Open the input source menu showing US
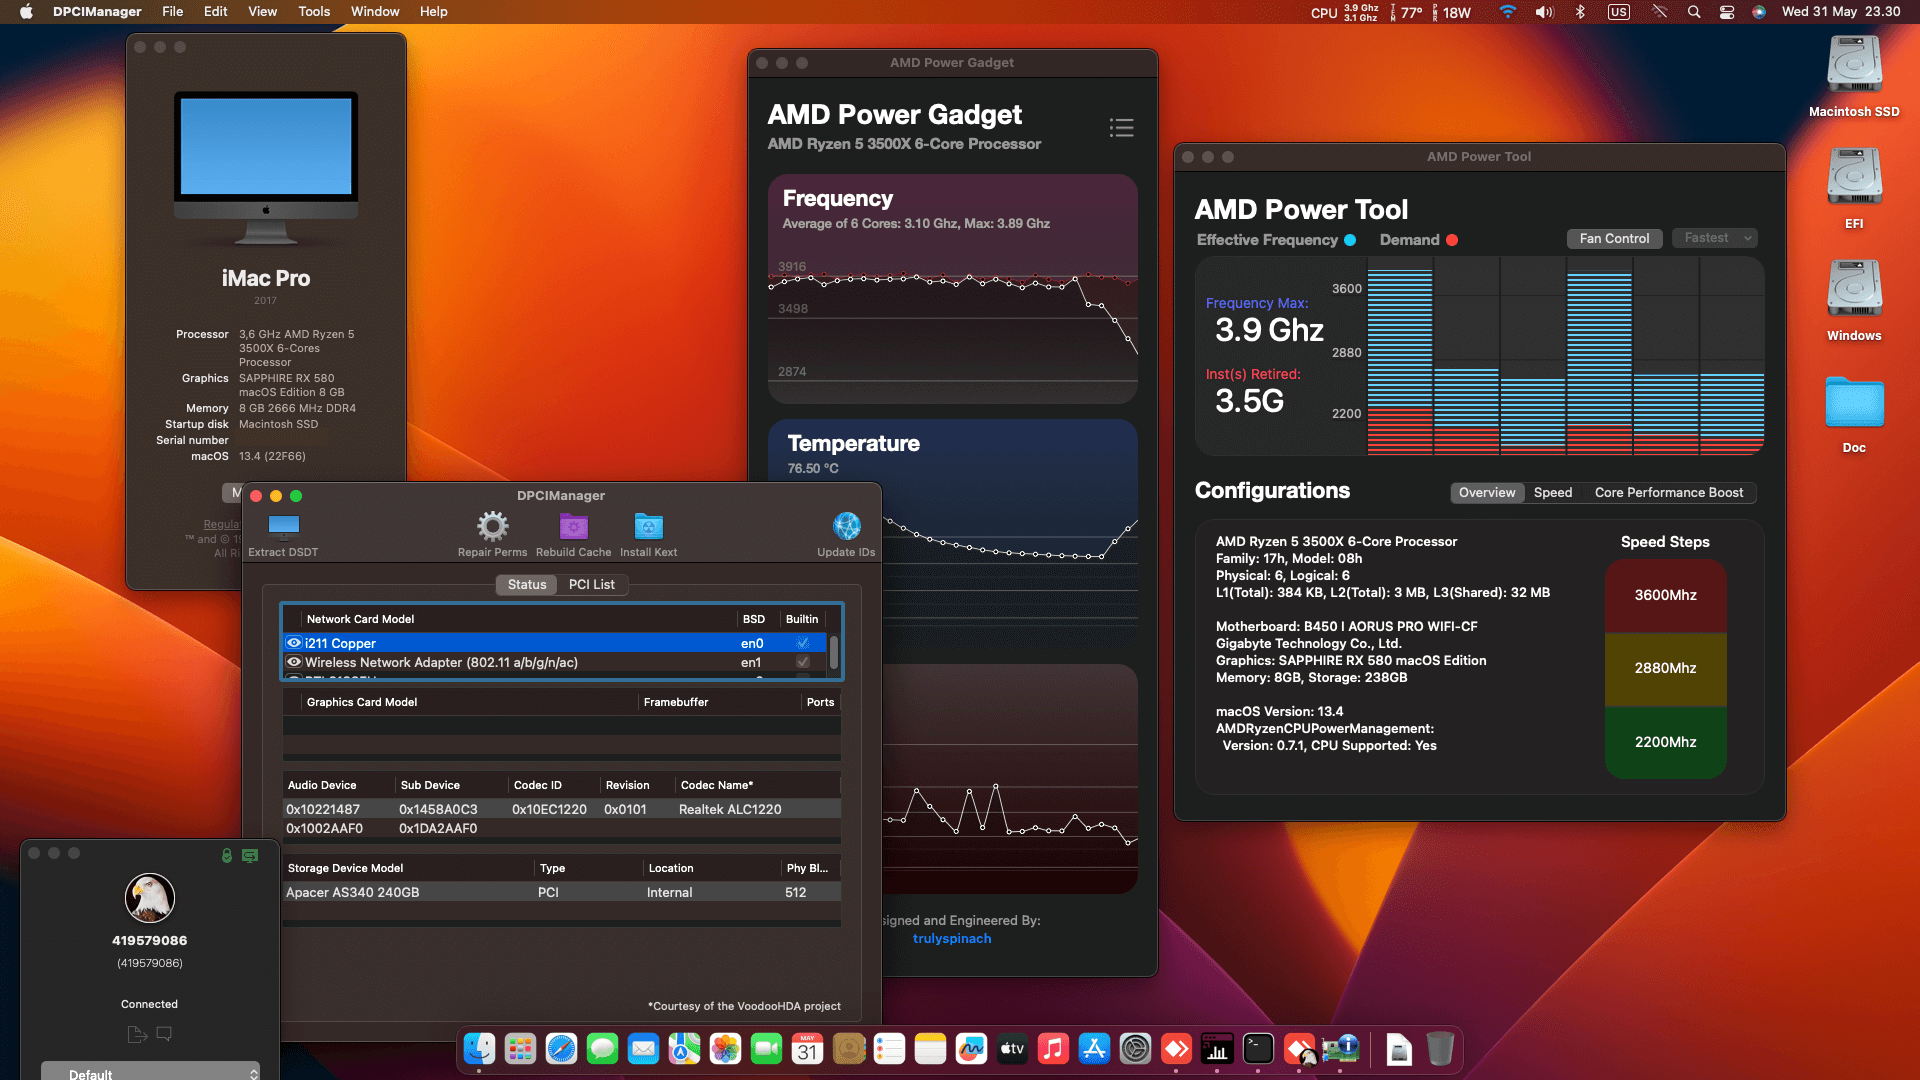1920x1080 pixels. pos(1618,12)
